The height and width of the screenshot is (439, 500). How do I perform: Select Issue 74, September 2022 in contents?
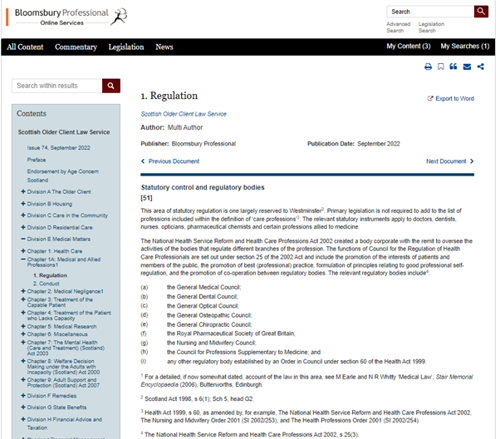click(x=59, y=148)
